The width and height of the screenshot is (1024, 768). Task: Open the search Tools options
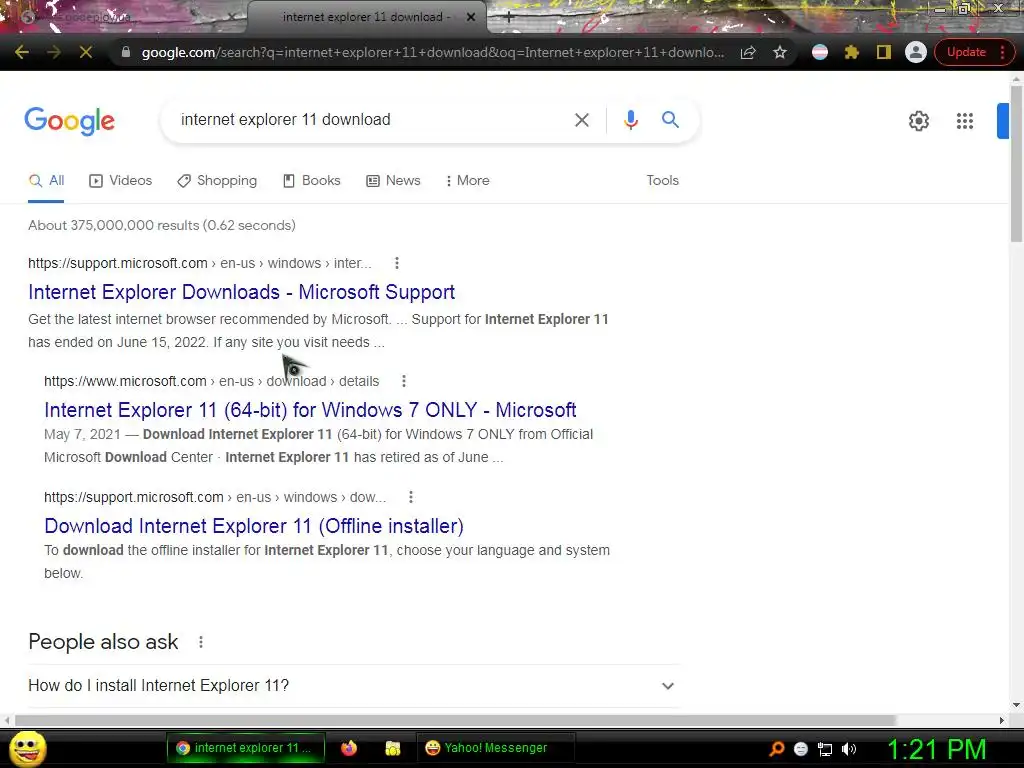point(662,180)
